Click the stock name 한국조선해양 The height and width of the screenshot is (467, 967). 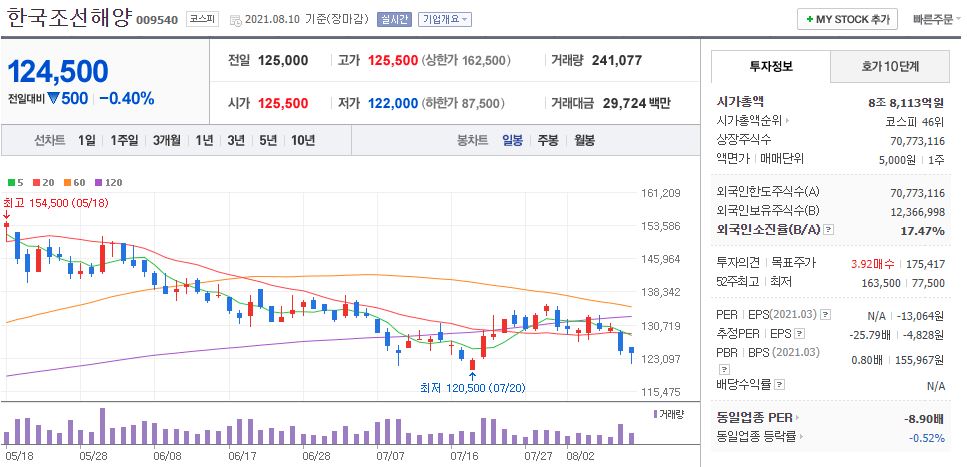pos(69,17)
